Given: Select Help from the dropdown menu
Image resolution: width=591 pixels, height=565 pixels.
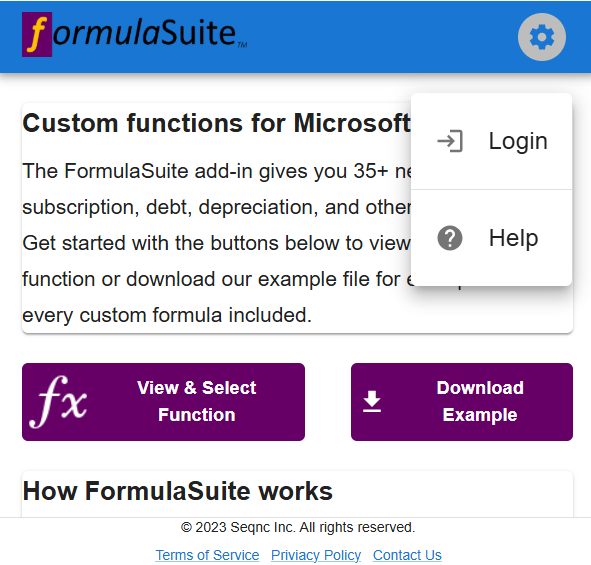Looking at the screenshot, I should click(491, 238).
